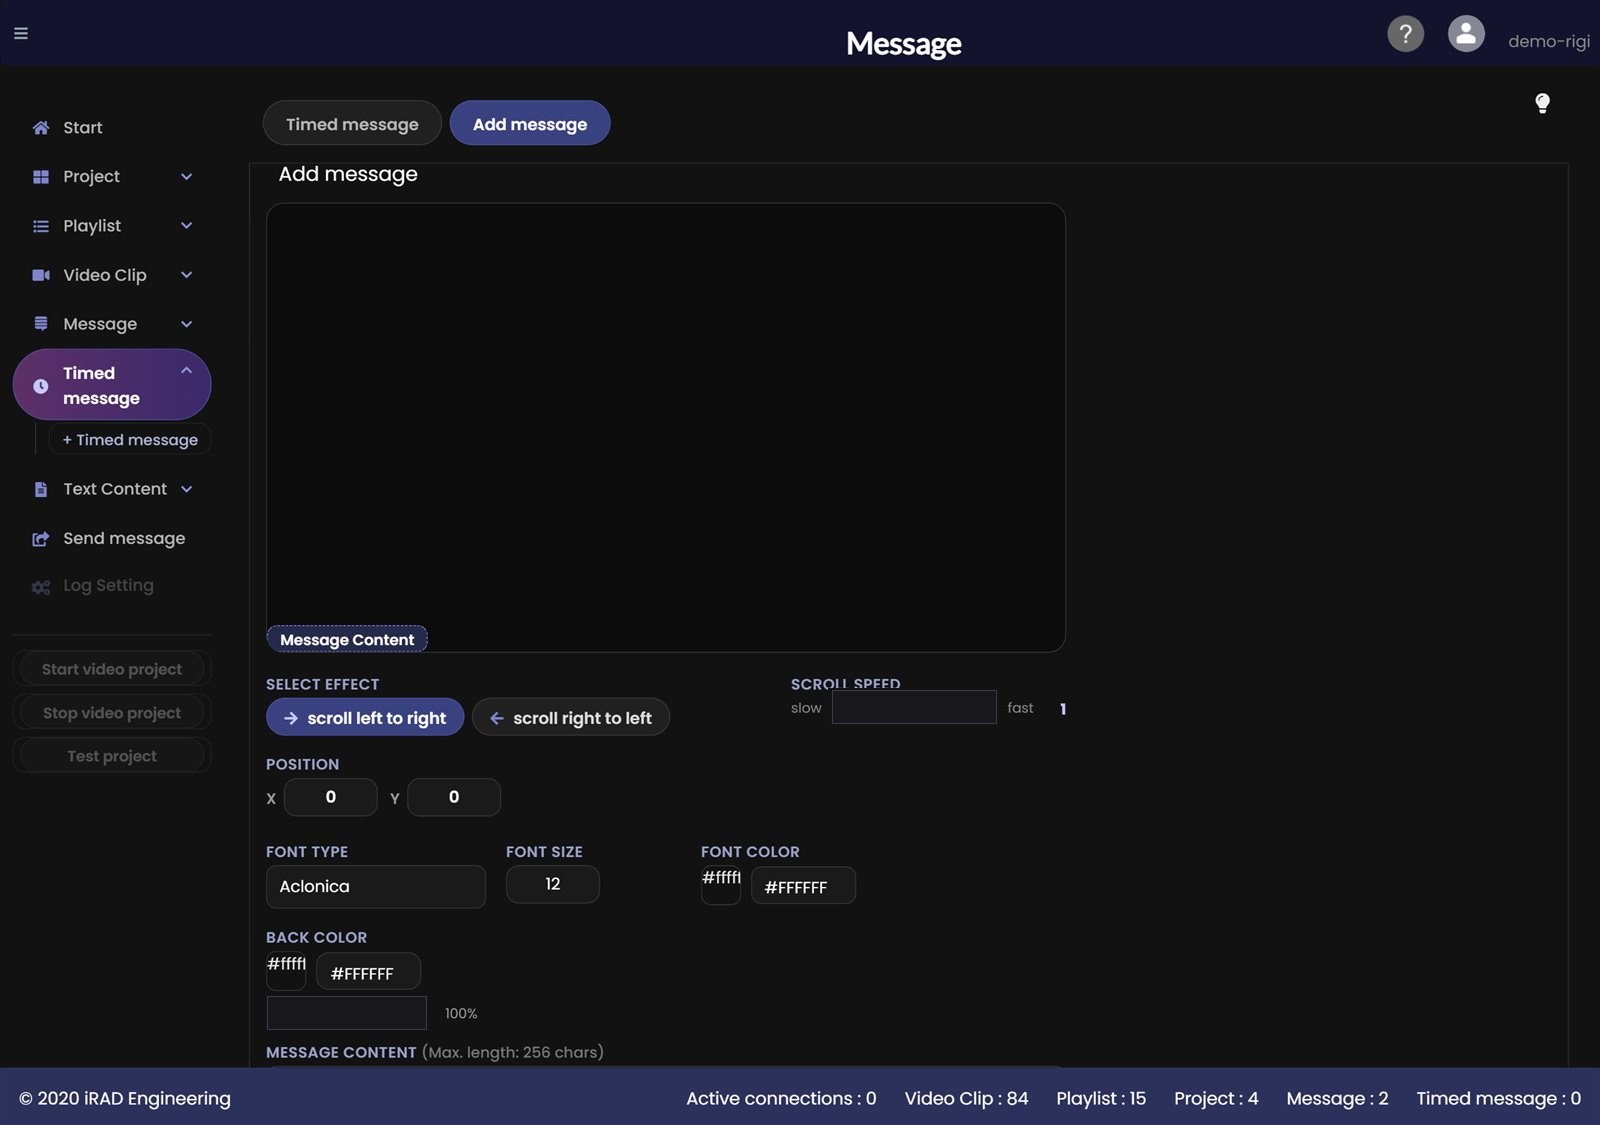Select scroll left to right effect
Image resolution: width=1600 pixels, height=1125 pixels.
pyautogui.click(x=365, y=717)
